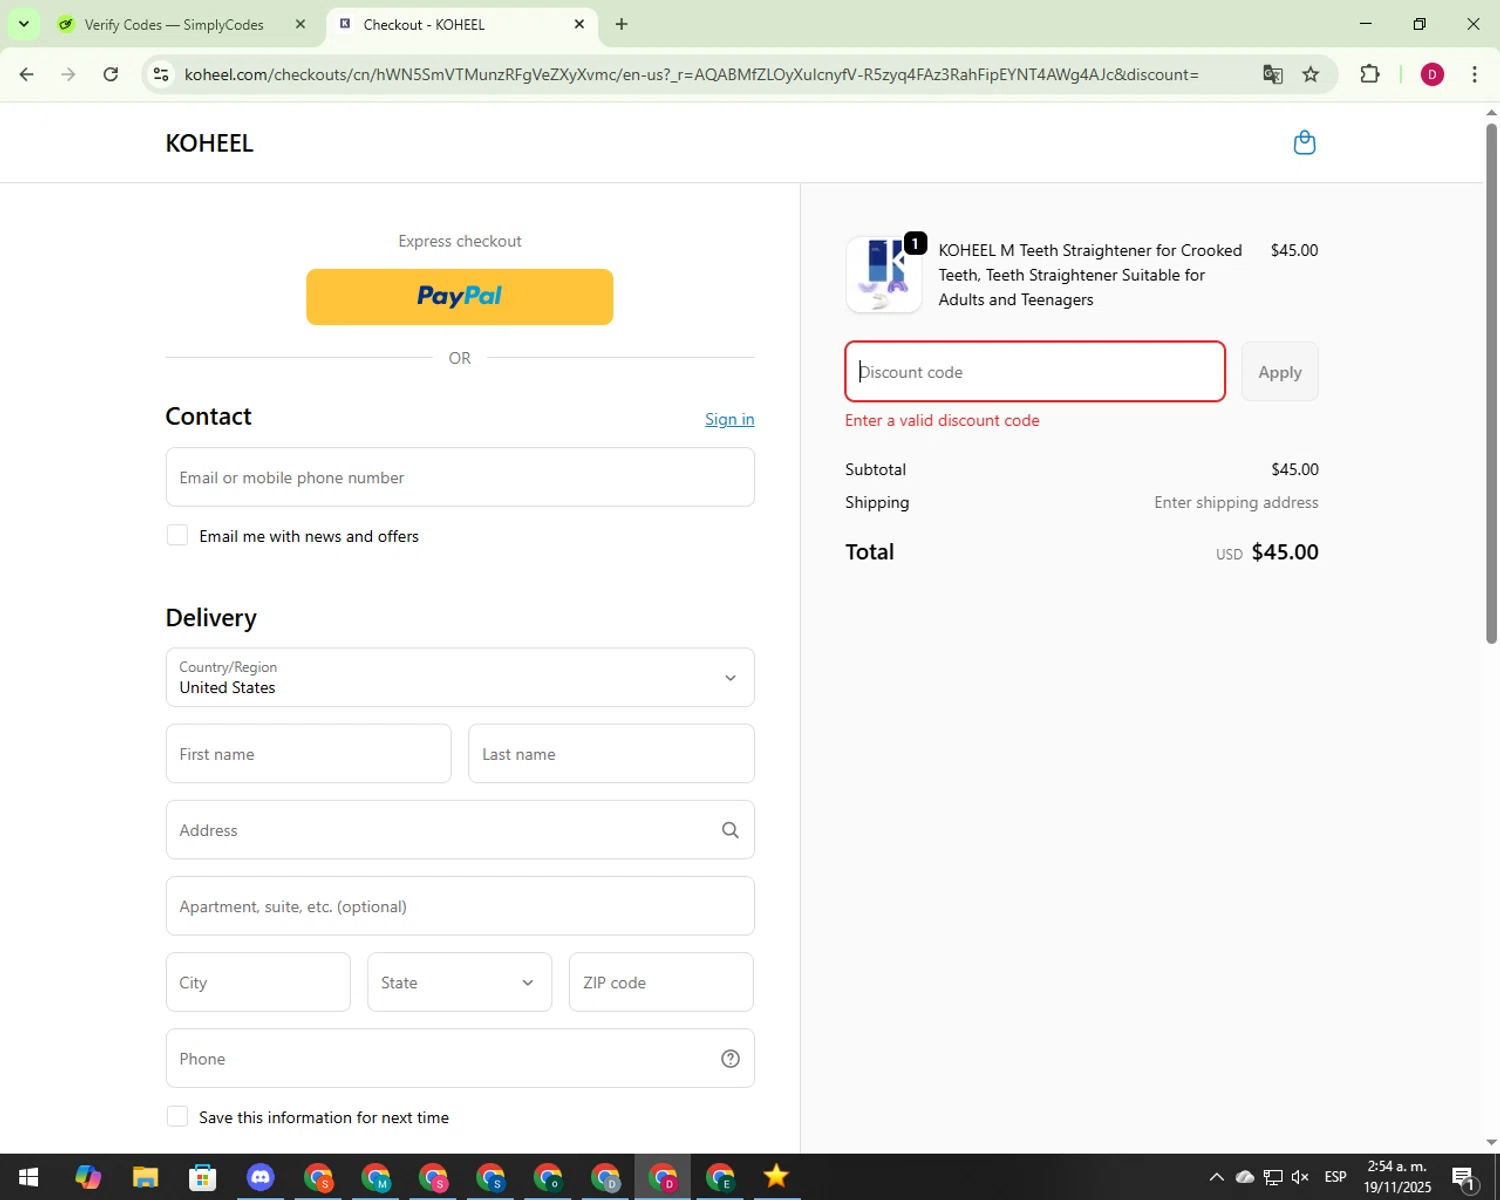Open the phone field help question icon

coord(730,1059)
